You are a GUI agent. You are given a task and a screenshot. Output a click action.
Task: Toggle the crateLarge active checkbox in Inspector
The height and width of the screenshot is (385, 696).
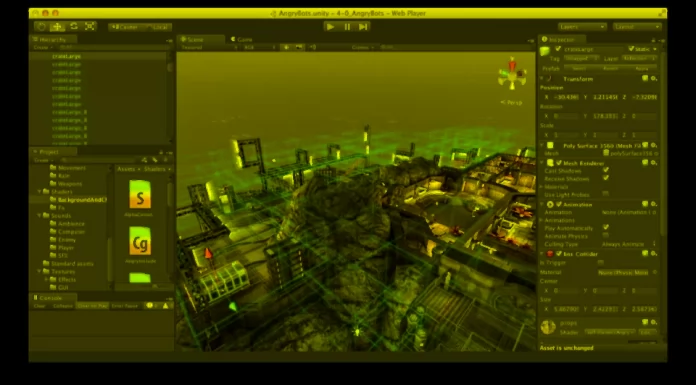(x=558, y=49)
